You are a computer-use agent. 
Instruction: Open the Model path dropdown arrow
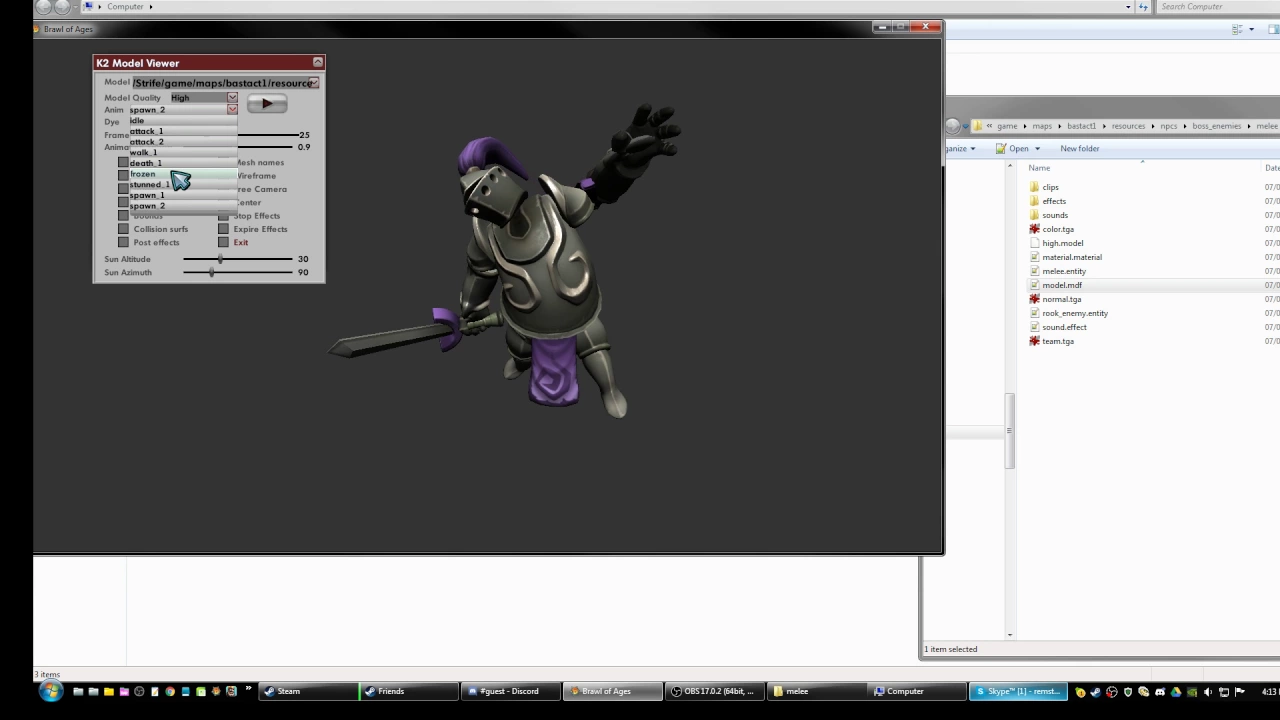click(314, 83)
